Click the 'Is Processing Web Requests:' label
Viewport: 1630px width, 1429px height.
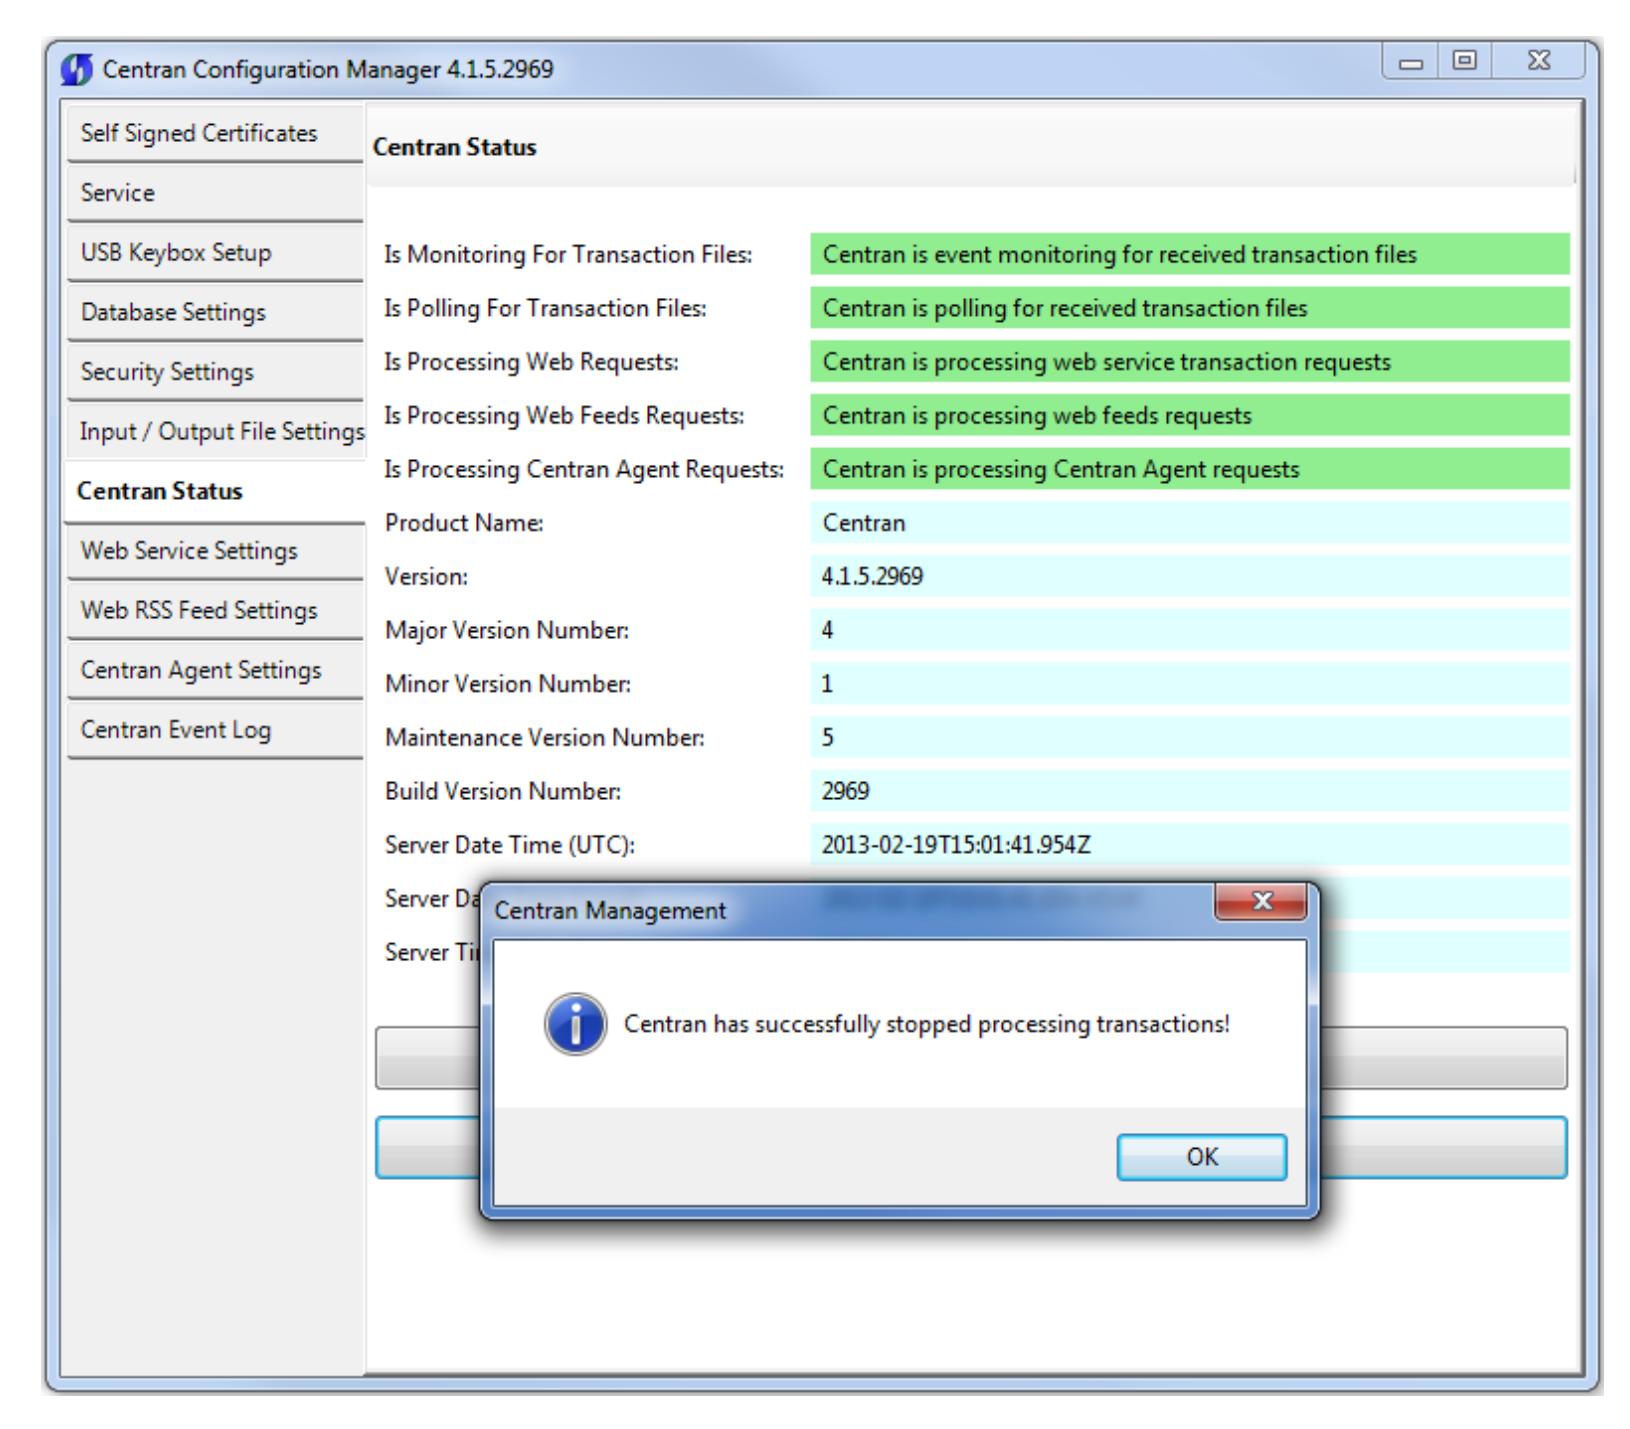coord(532,362)
